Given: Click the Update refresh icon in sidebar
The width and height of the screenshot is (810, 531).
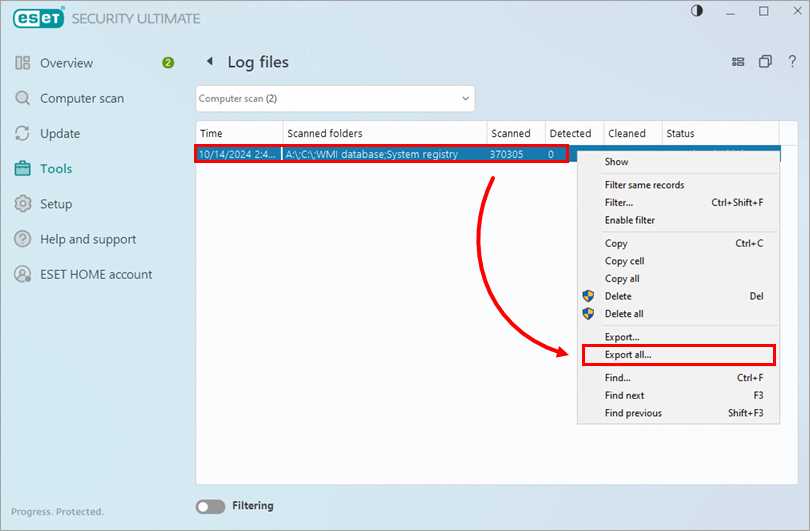Looking at the screenshot, I should point(23,134).
